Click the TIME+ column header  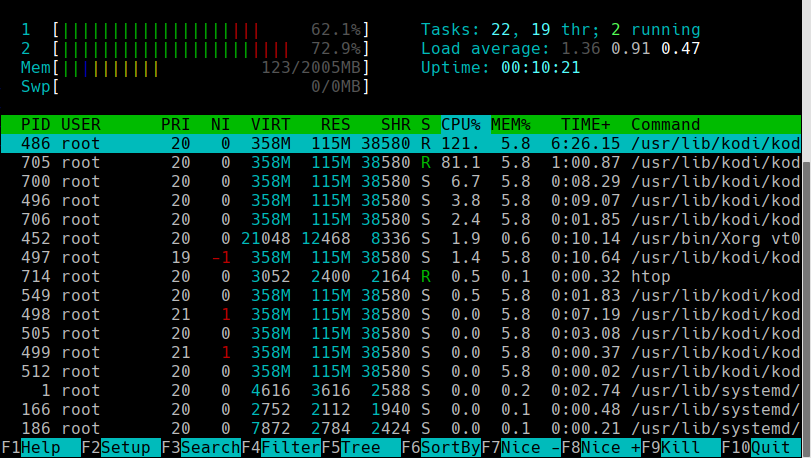point(586,125)
